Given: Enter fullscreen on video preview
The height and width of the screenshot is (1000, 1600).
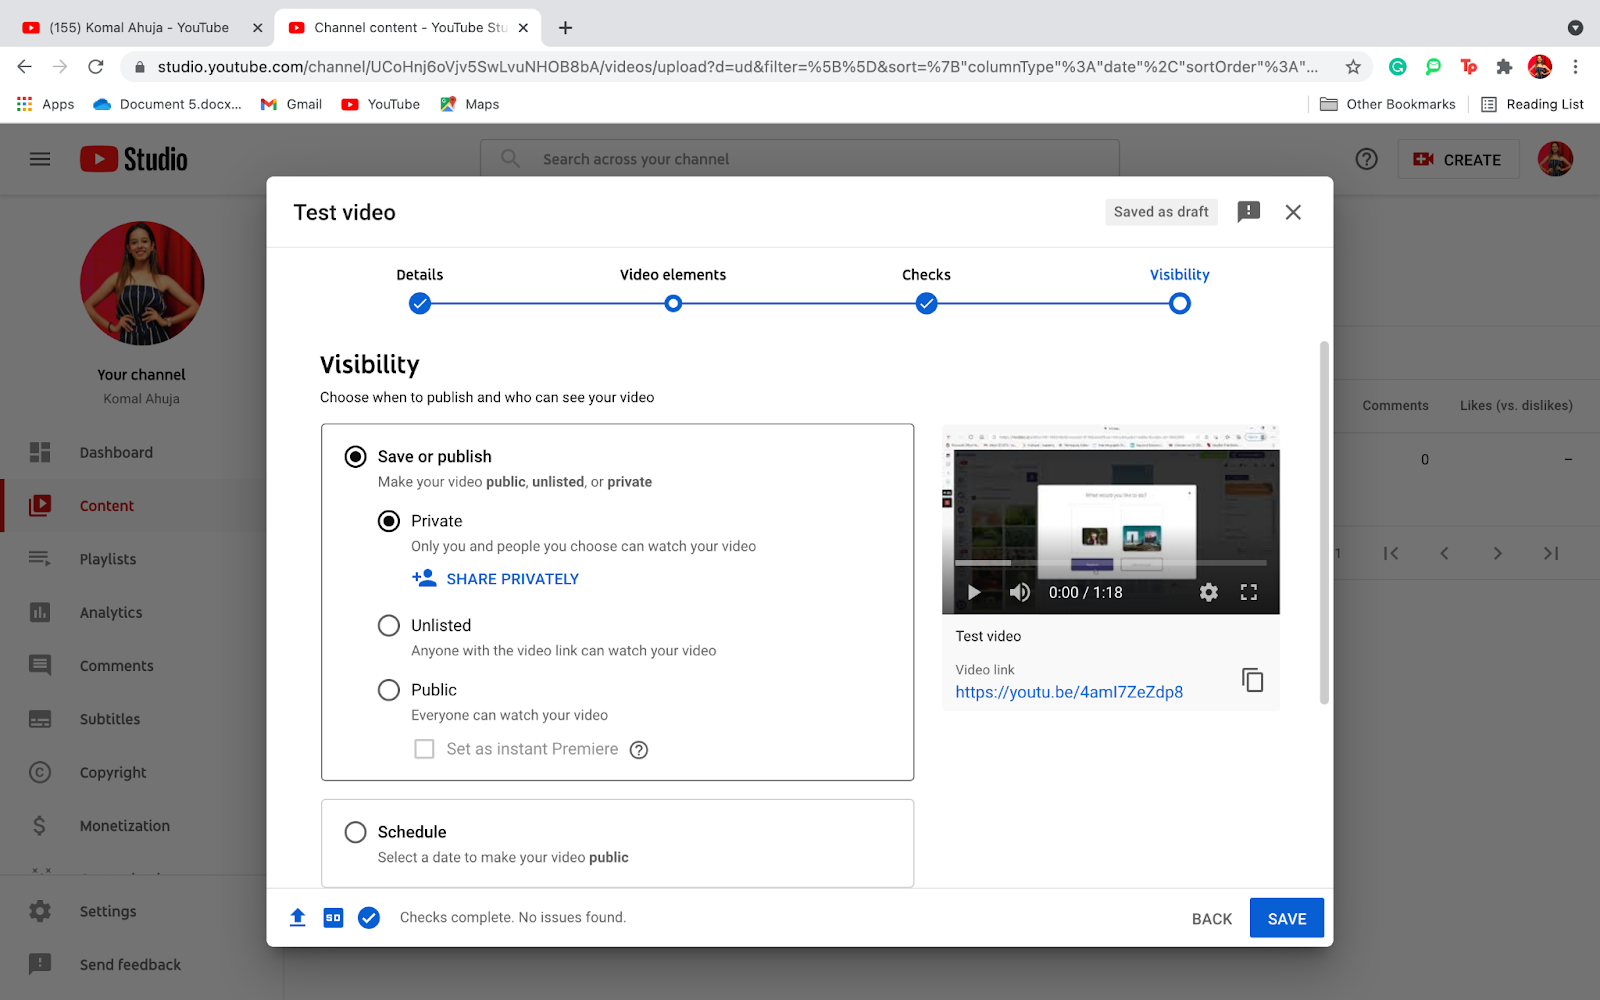Looking at the screenshot, I should coord(1249,593).
